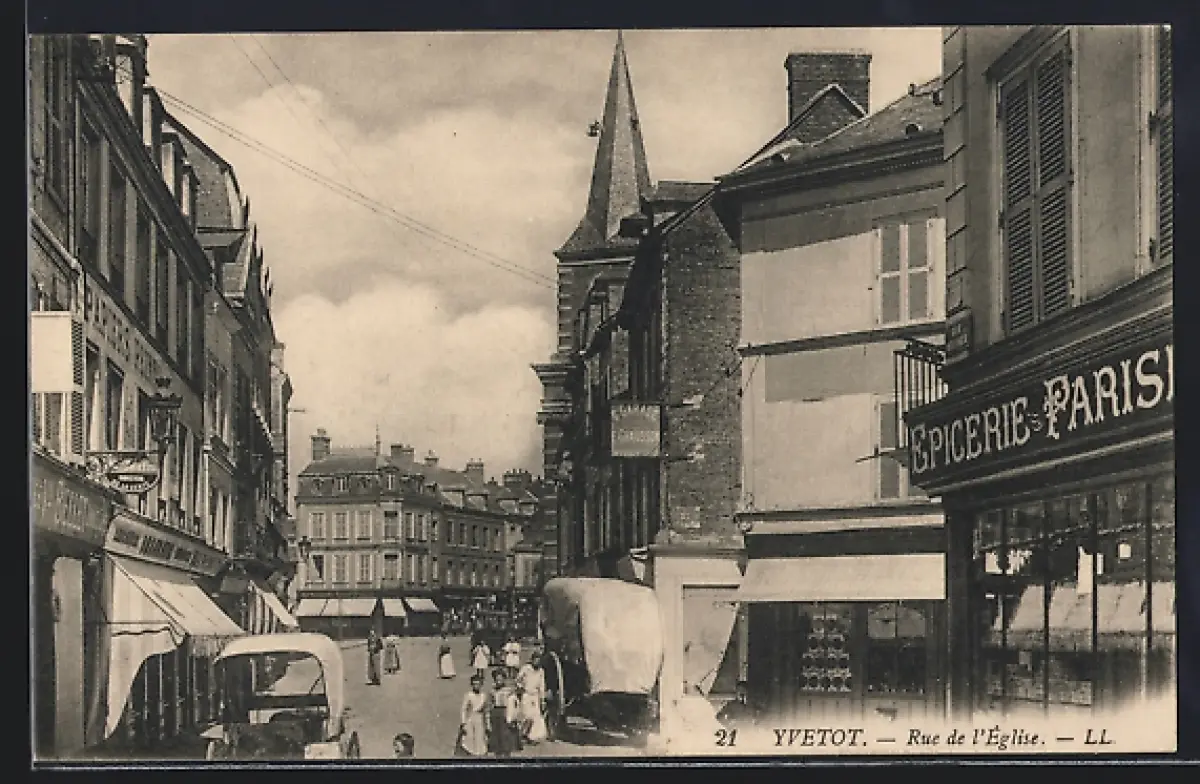
Task: Click the LL publisher mark
Action: [1098, 738]
